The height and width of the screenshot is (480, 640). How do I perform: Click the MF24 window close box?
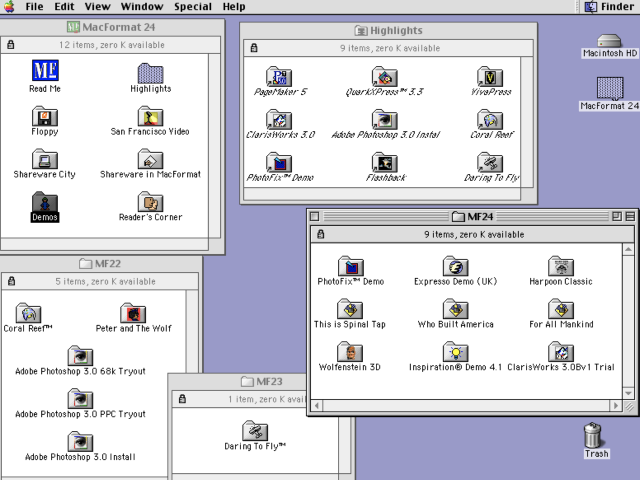point(314,216)
